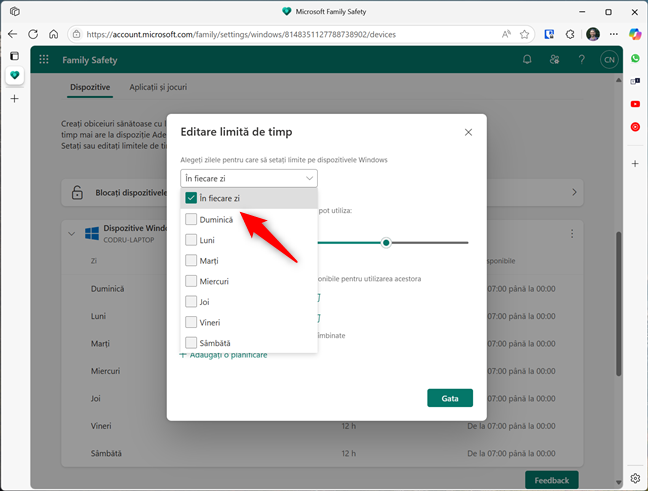Open WhatsApp sidebar icon
648x491 pixels.
point(635,58)
